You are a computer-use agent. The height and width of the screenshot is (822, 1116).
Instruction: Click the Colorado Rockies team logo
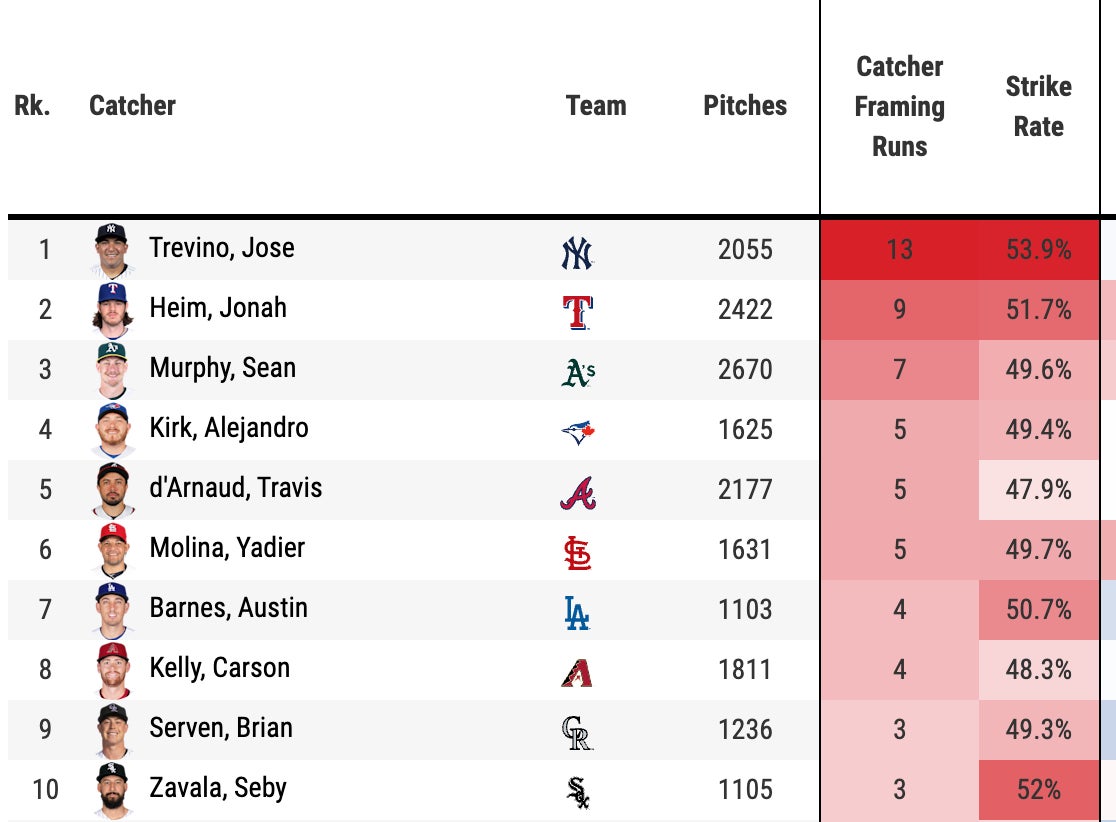tap(577, 731)
